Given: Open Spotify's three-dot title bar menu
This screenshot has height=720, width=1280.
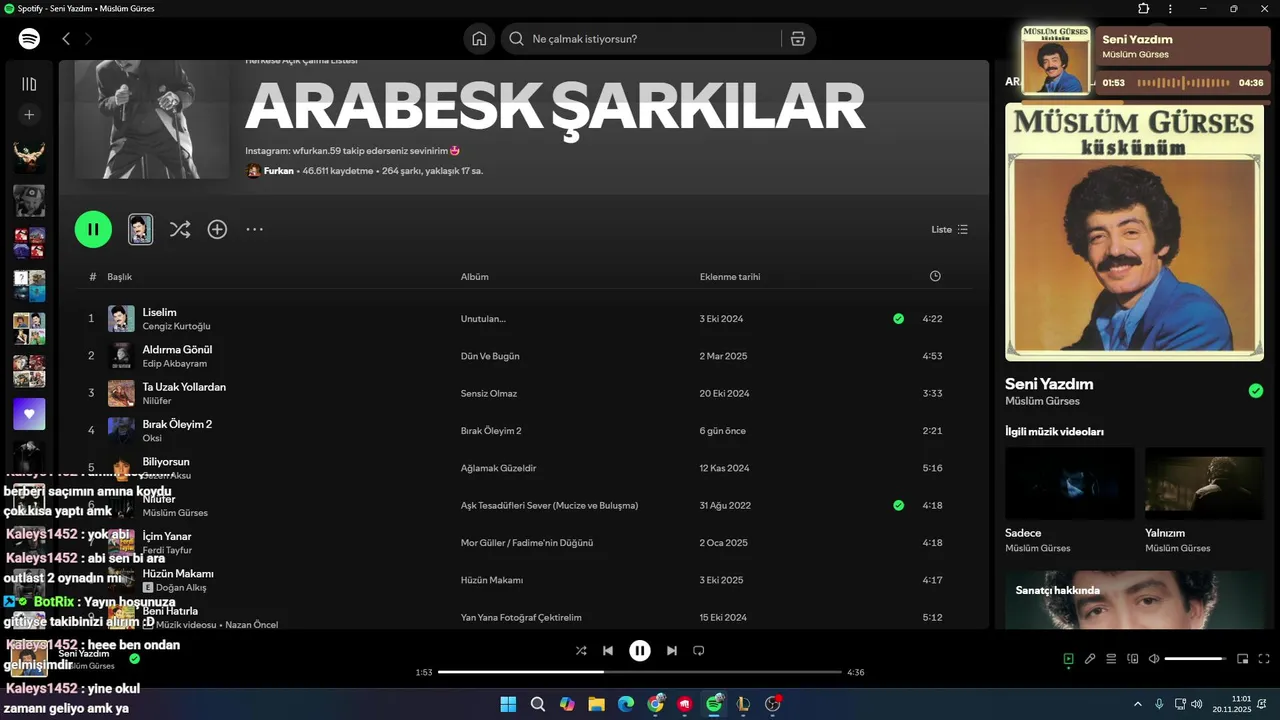Looking at the screenshot, I should tap(1171, 9).
